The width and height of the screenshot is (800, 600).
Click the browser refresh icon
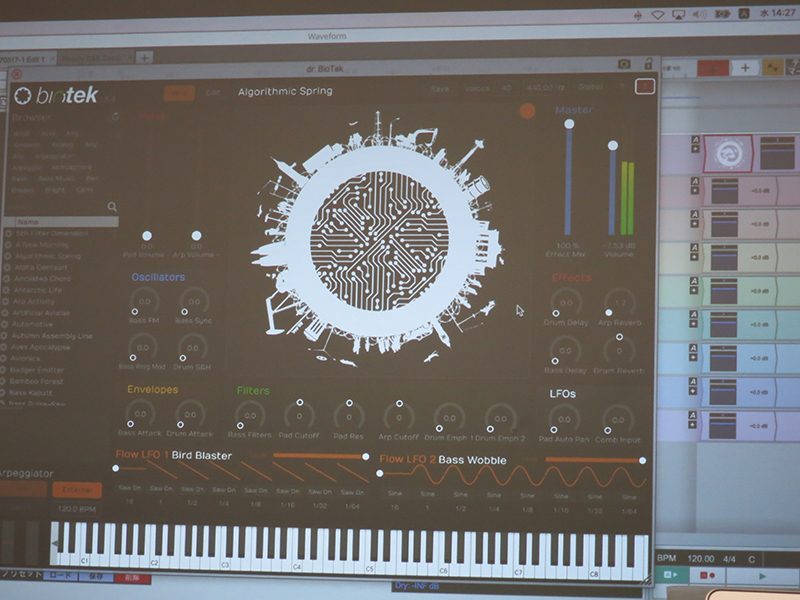point(114,116)
